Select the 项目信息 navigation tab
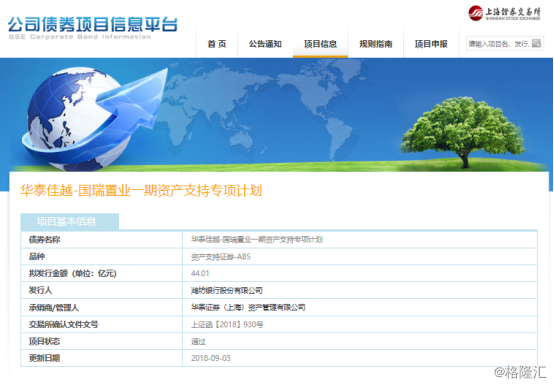Viewport: 554px width, 386px height. pyautogui.click(x=320, y=44)
